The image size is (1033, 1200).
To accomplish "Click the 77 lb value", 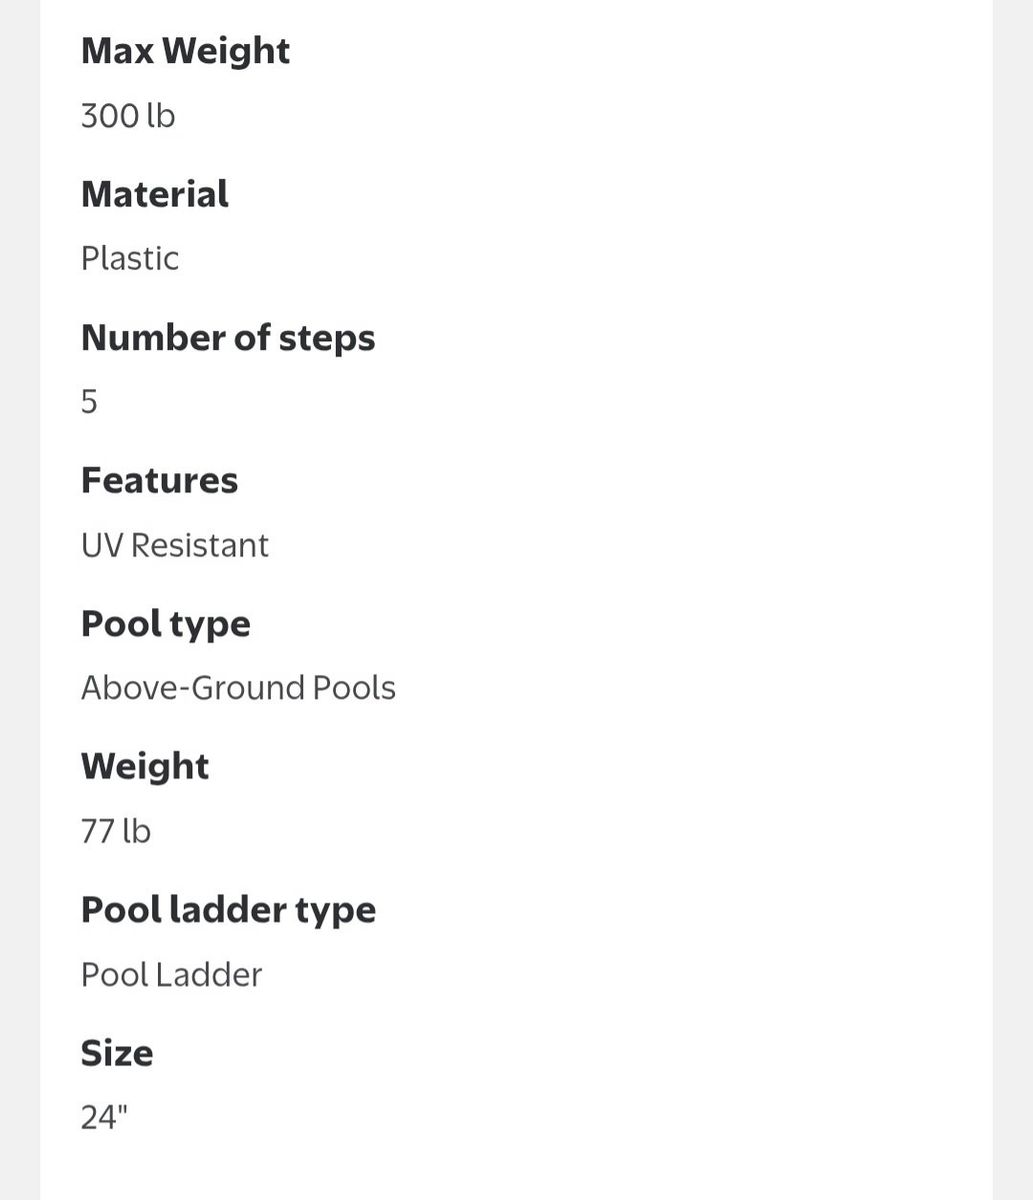I will click(116, 831).
